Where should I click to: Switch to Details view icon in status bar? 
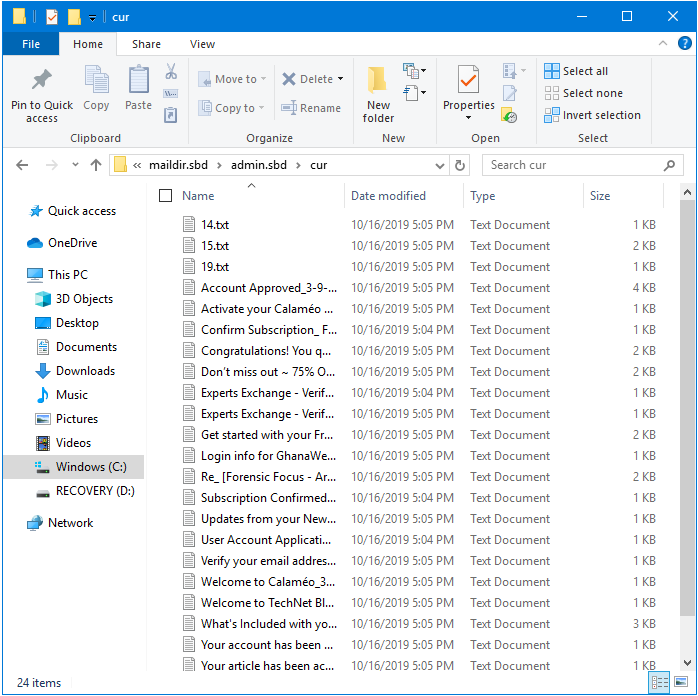tap(659, 682)
